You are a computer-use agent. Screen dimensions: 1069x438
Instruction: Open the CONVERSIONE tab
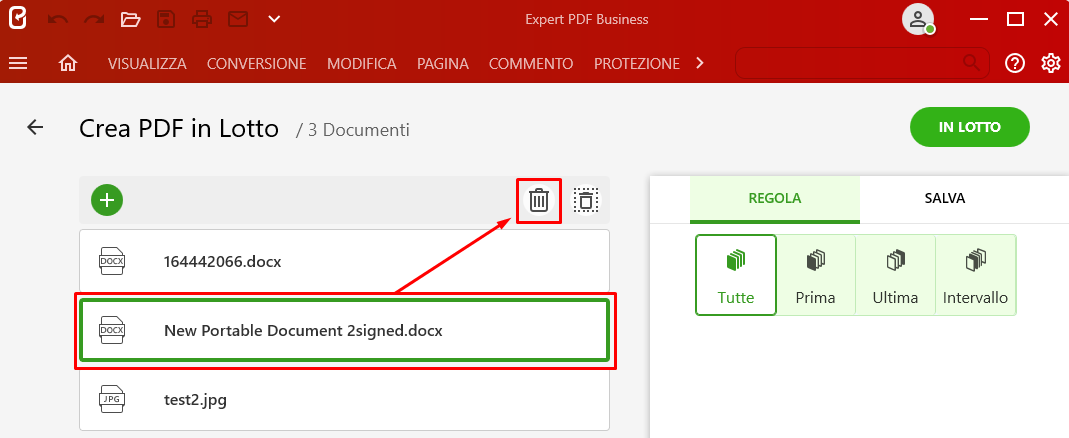(256, 63)
